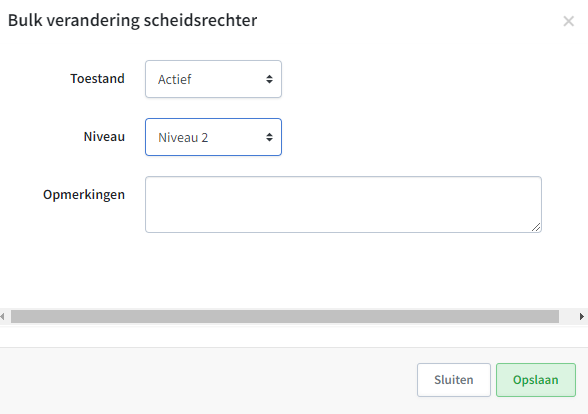The image size is (588, 414).
Task: Click scrollbar track right of the thumb
Action: click(x=568, y=316)
